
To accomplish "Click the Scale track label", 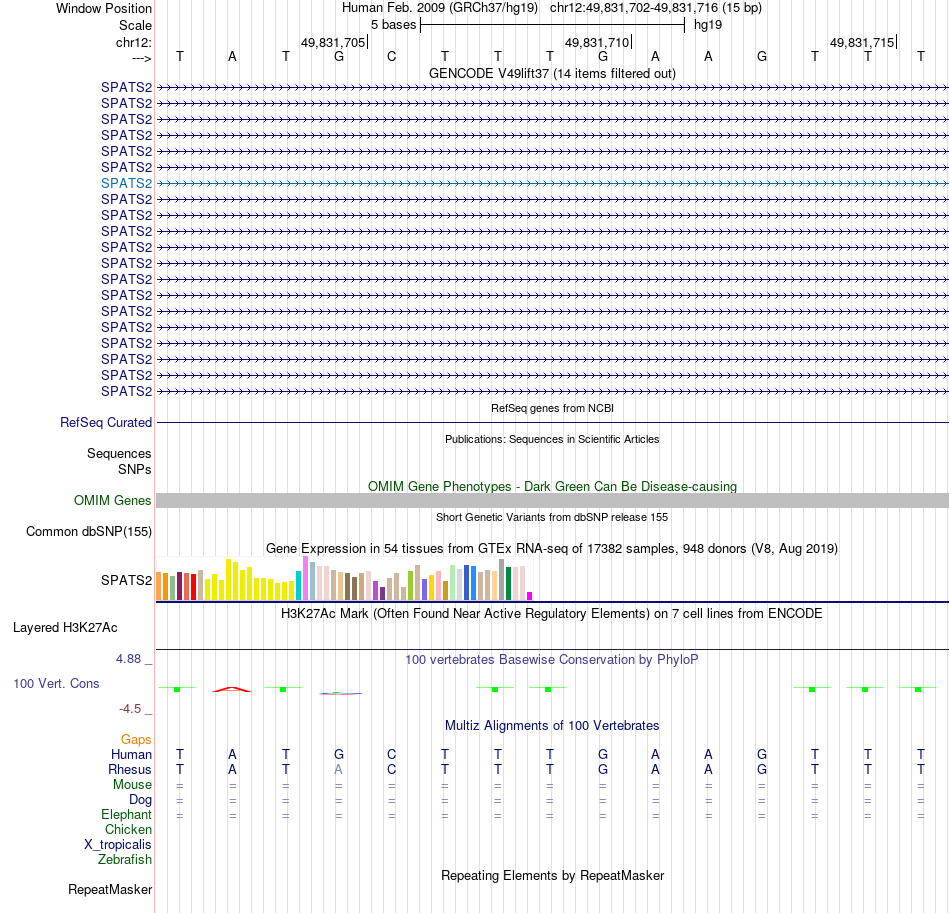I will 135,25.
